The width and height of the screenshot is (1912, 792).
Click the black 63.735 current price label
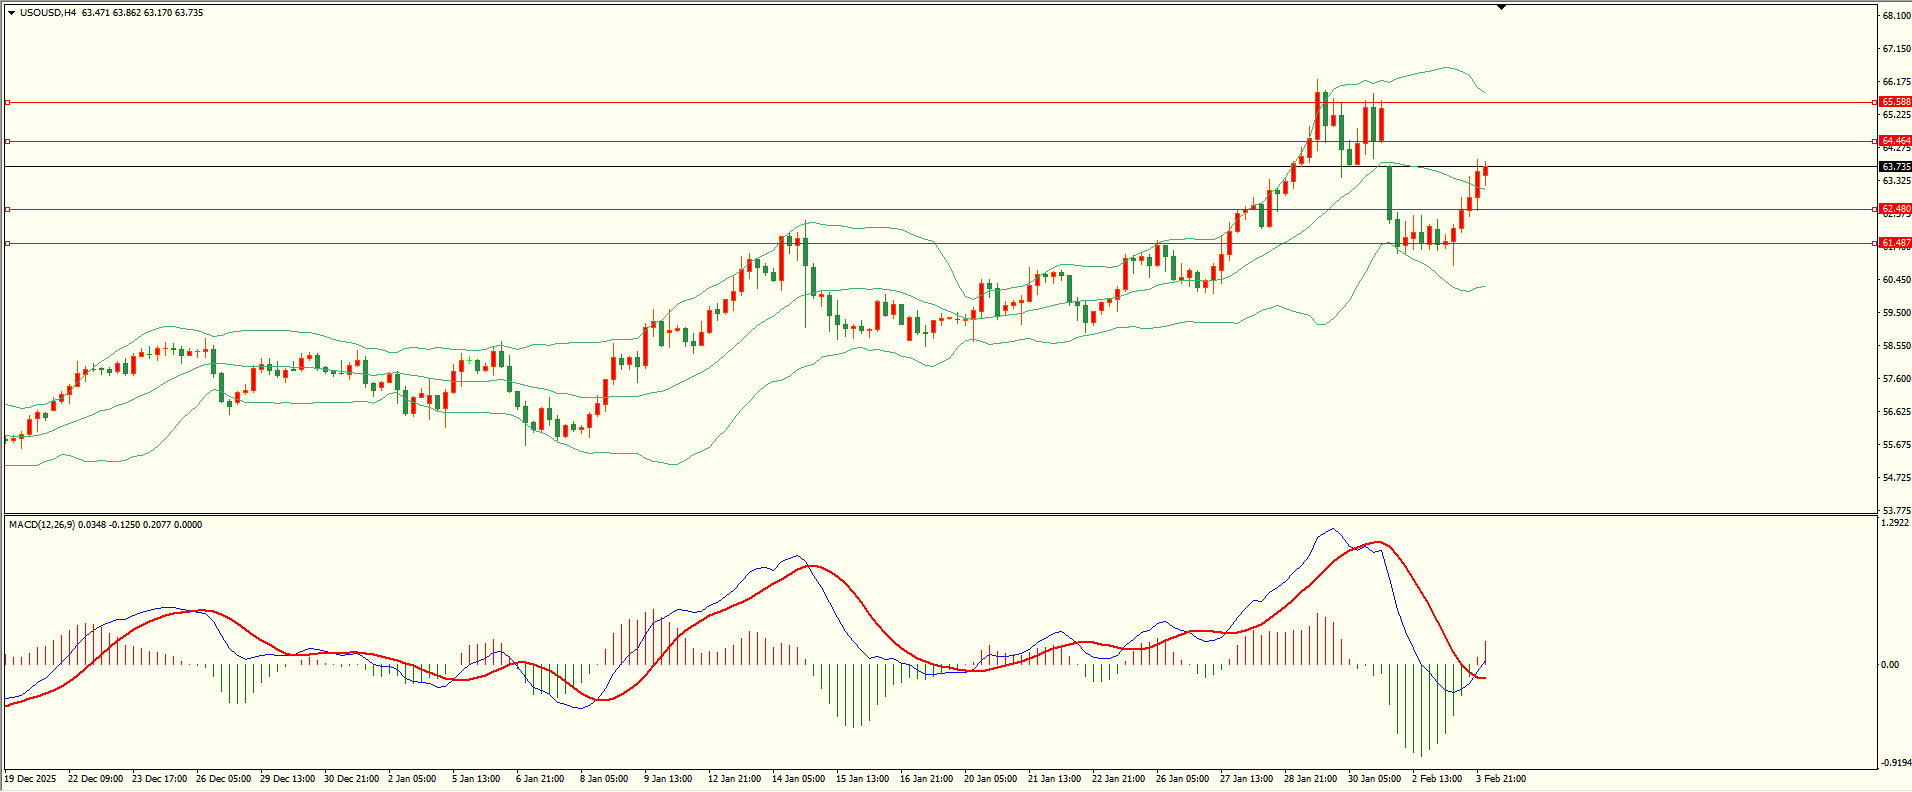[x=1895, y=167]
